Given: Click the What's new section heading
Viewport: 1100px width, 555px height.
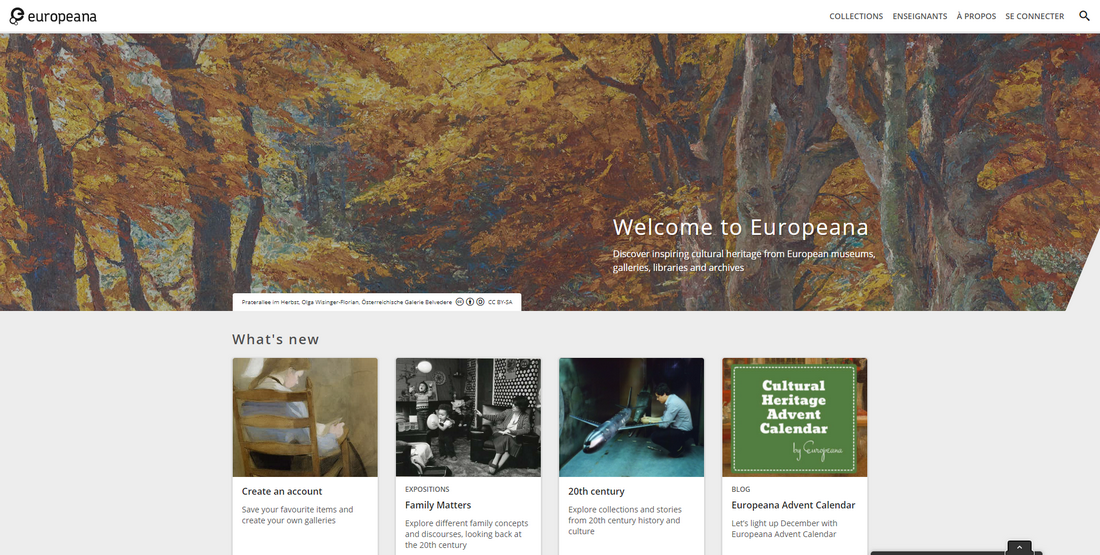Looking at the screenshot, I should (x=276, y=339).
